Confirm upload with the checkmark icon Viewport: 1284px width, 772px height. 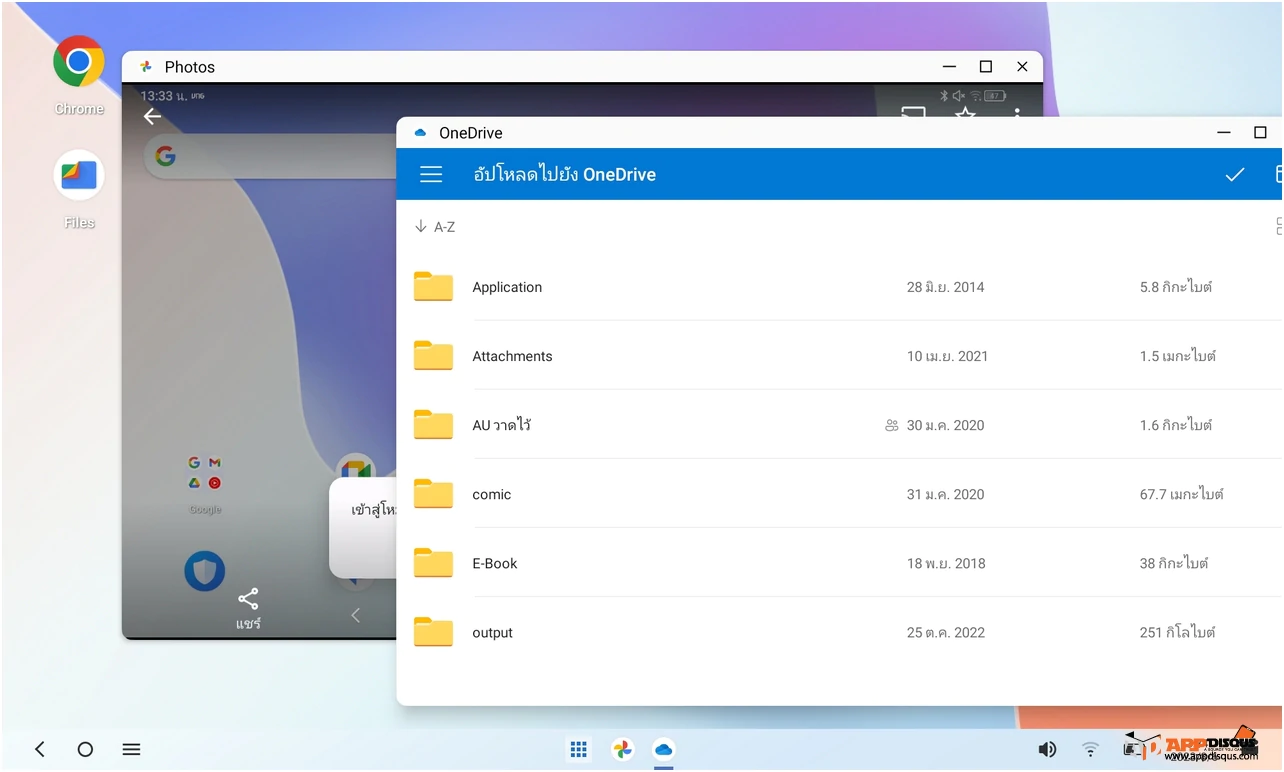click(x=1235, y=174)
